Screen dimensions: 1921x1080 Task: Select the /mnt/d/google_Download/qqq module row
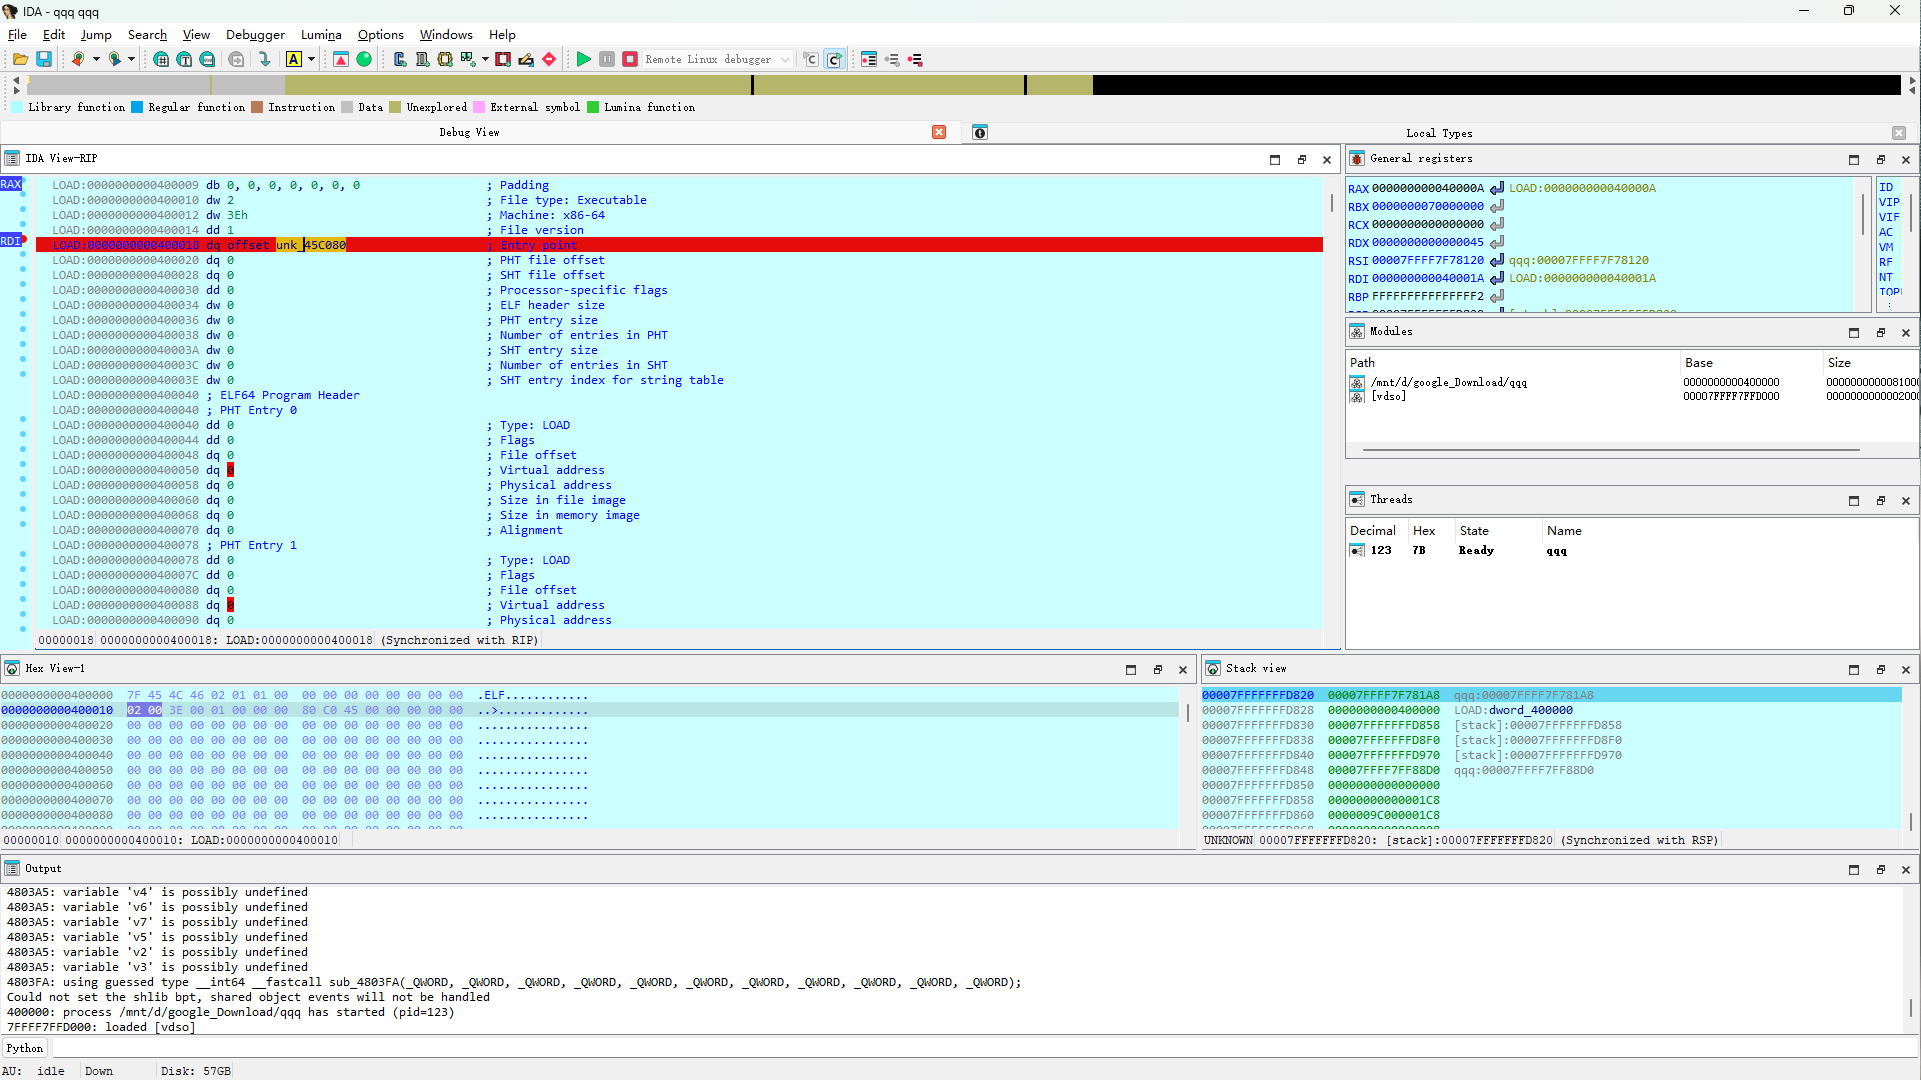click(x=1448, y=382)
